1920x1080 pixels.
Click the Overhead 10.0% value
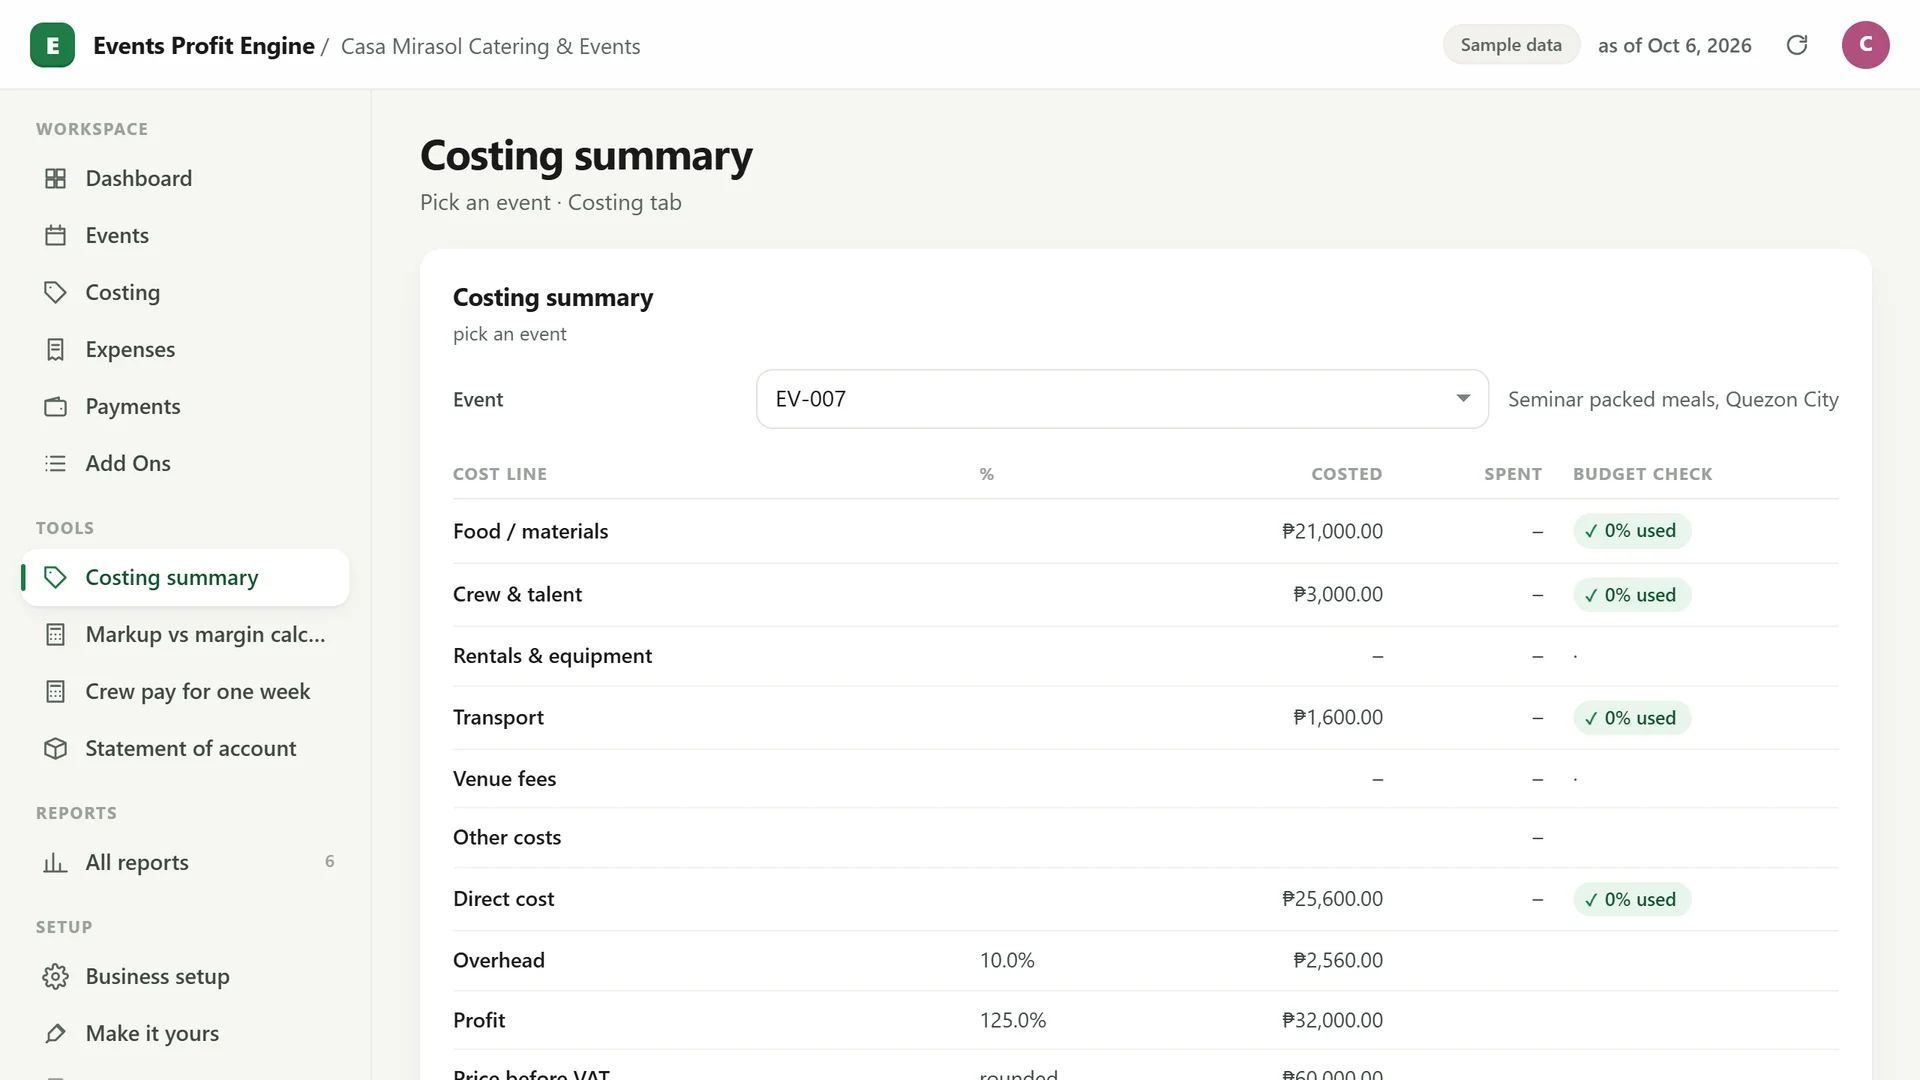coord(1007,960)
